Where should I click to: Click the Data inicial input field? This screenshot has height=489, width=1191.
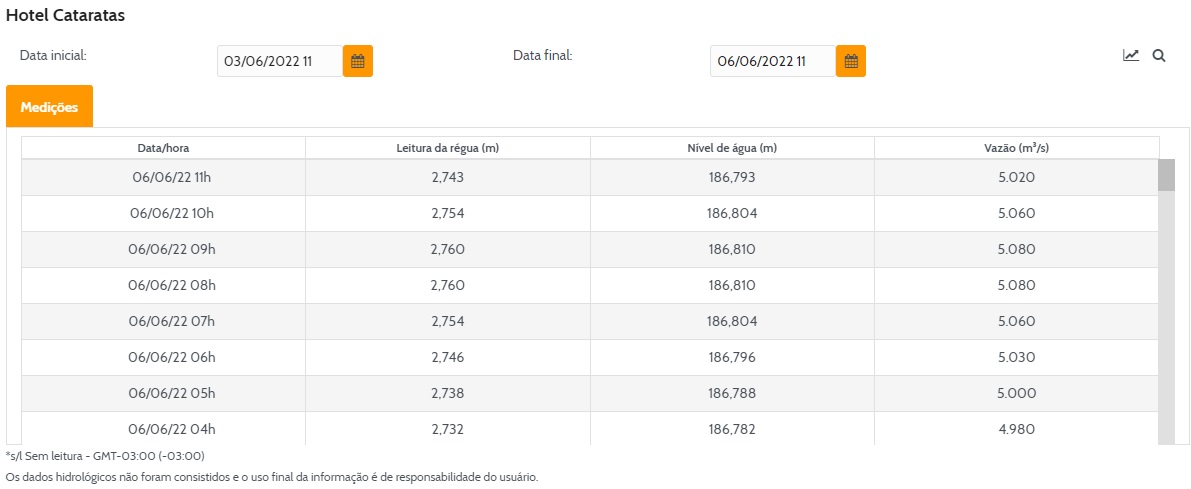point(279,61)
